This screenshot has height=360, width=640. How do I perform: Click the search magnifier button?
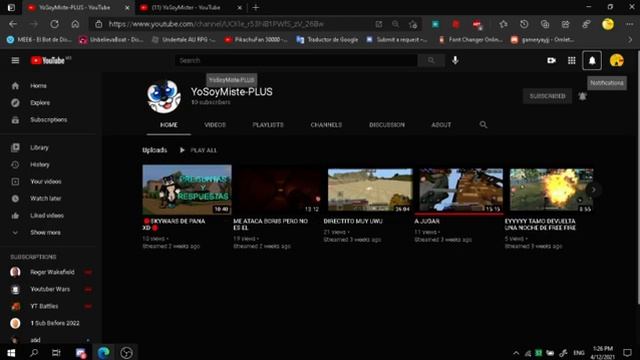coord(431,60)
